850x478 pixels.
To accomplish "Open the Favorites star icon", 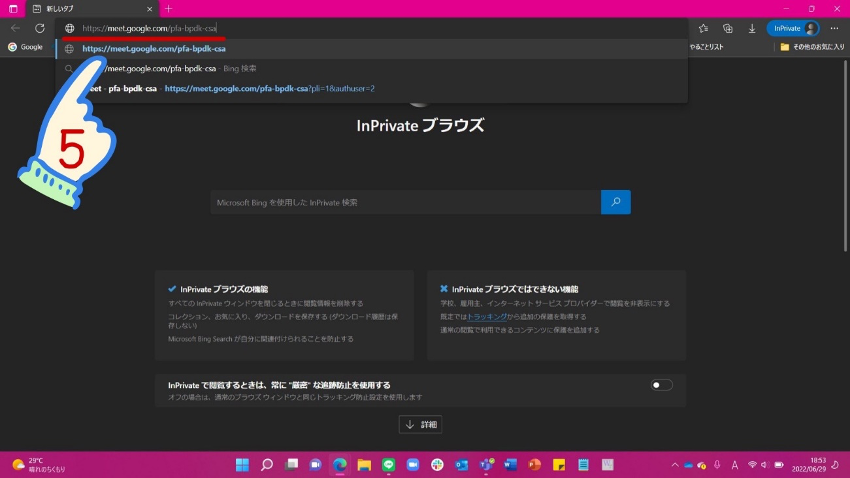I will coord(703,28).
